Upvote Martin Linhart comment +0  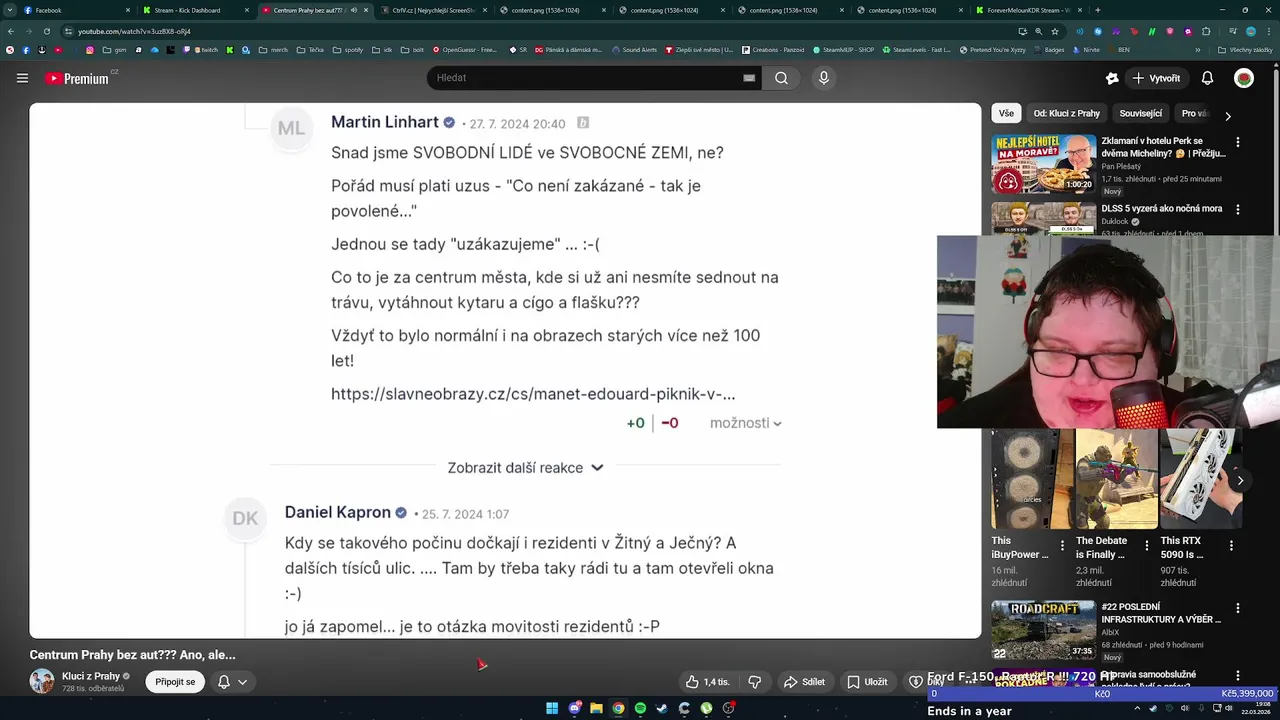pos(635,423)
